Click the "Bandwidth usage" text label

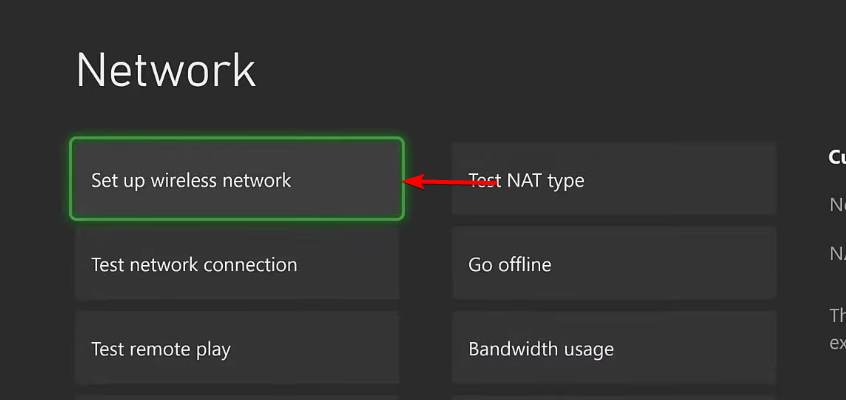541,349
